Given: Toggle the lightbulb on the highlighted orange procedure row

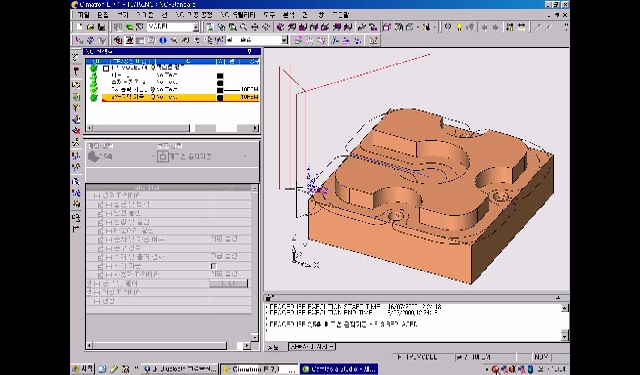Looking at the screenshot, I should [x=153, y=98].
